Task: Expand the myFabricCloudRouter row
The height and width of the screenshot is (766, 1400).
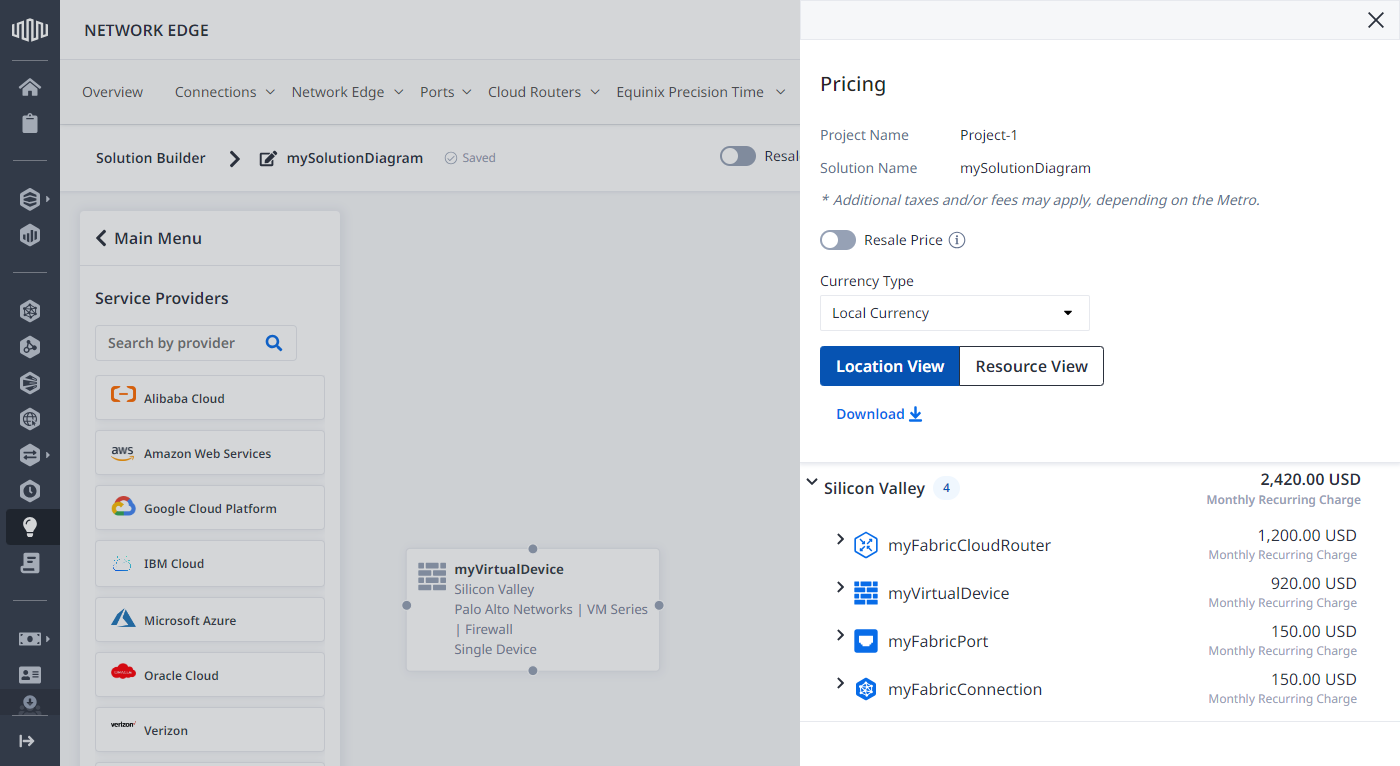Action: (840, 540)
